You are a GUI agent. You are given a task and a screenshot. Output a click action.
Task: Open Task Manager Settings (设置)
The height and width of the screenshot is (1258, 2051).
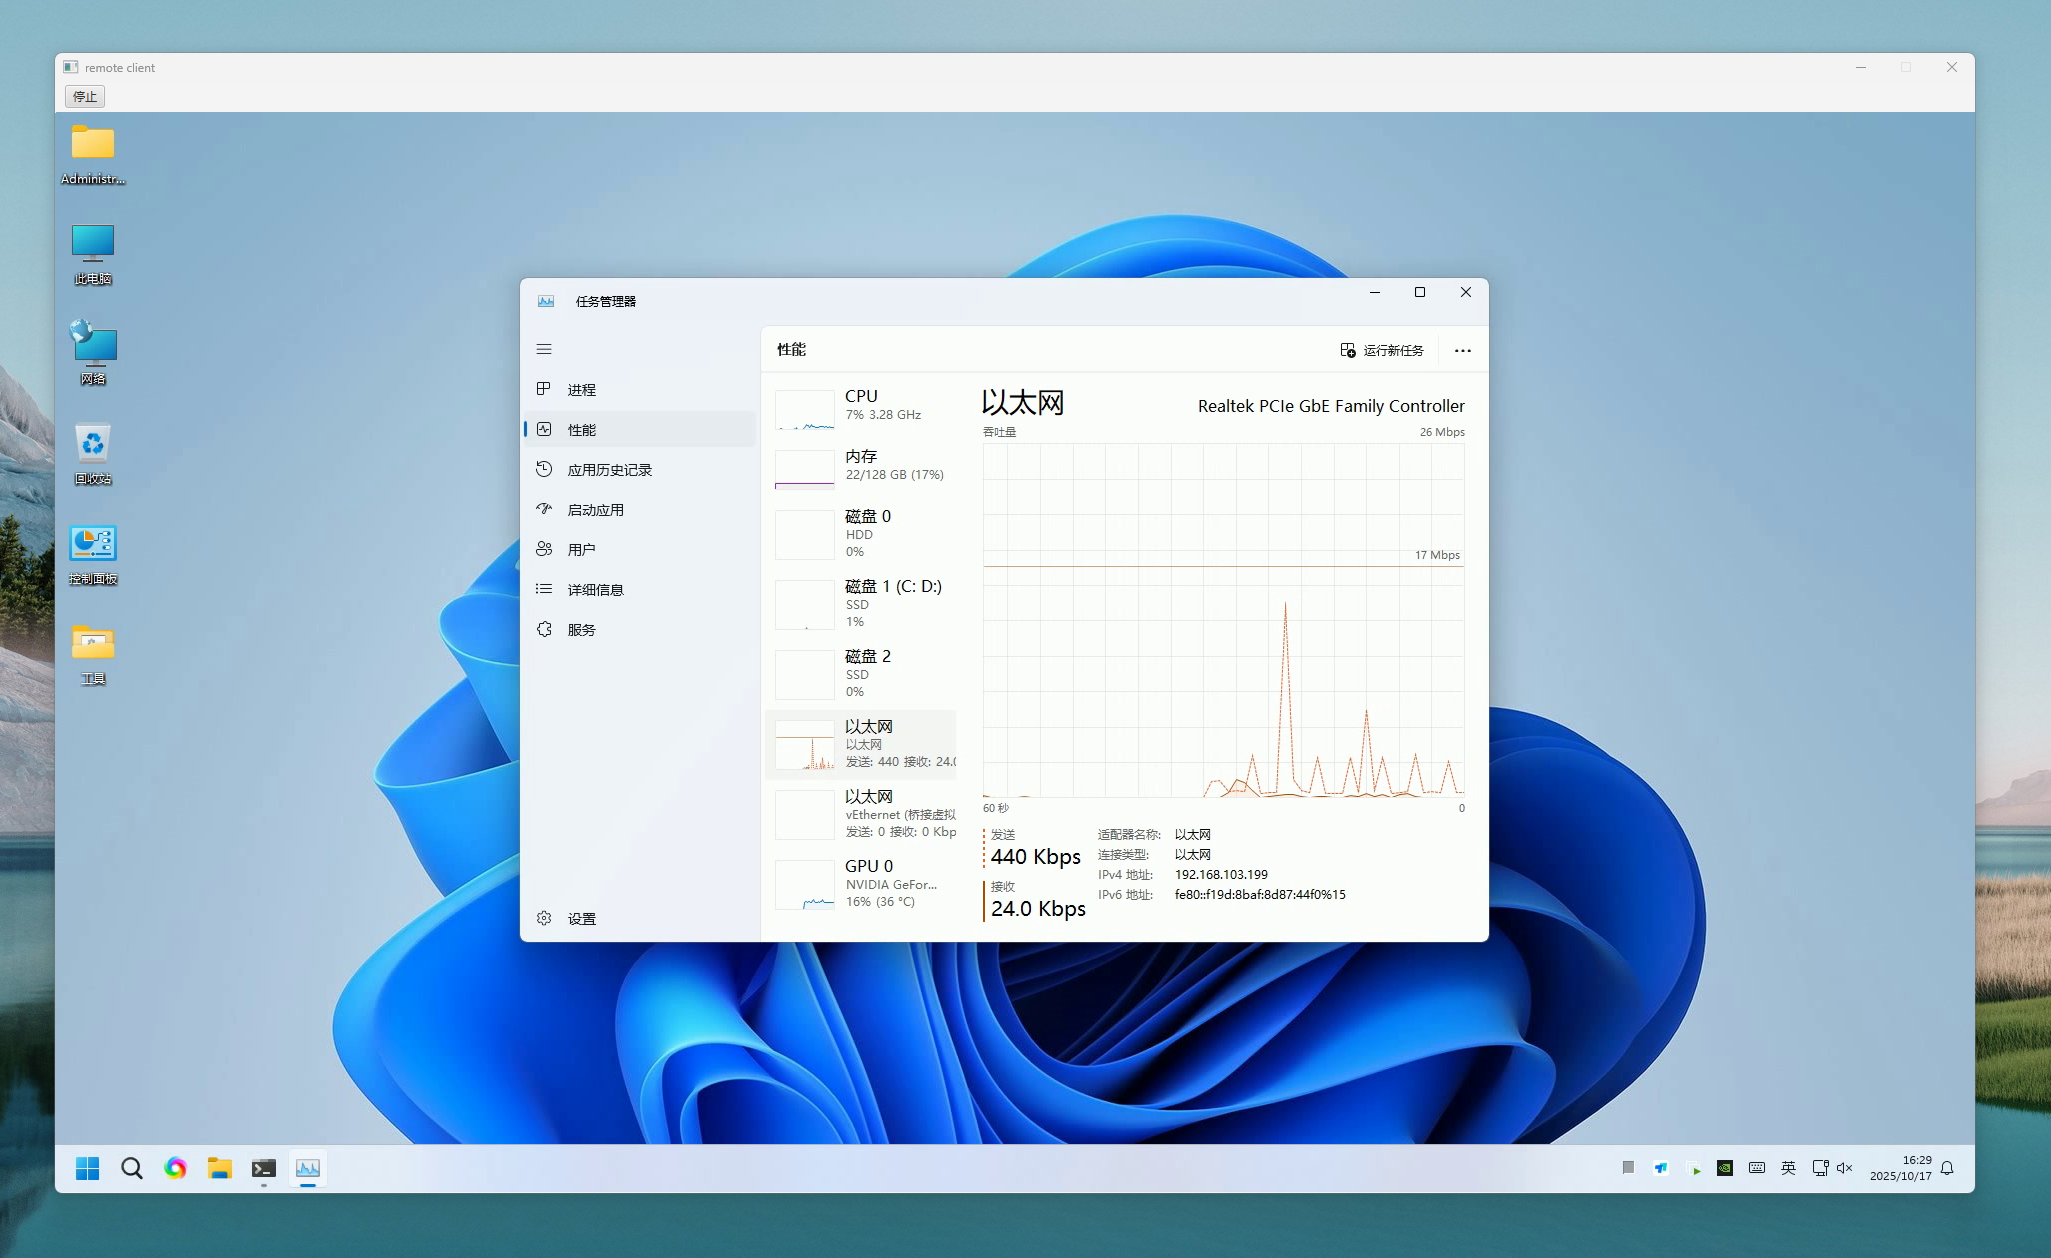click(x=581, y=919)
